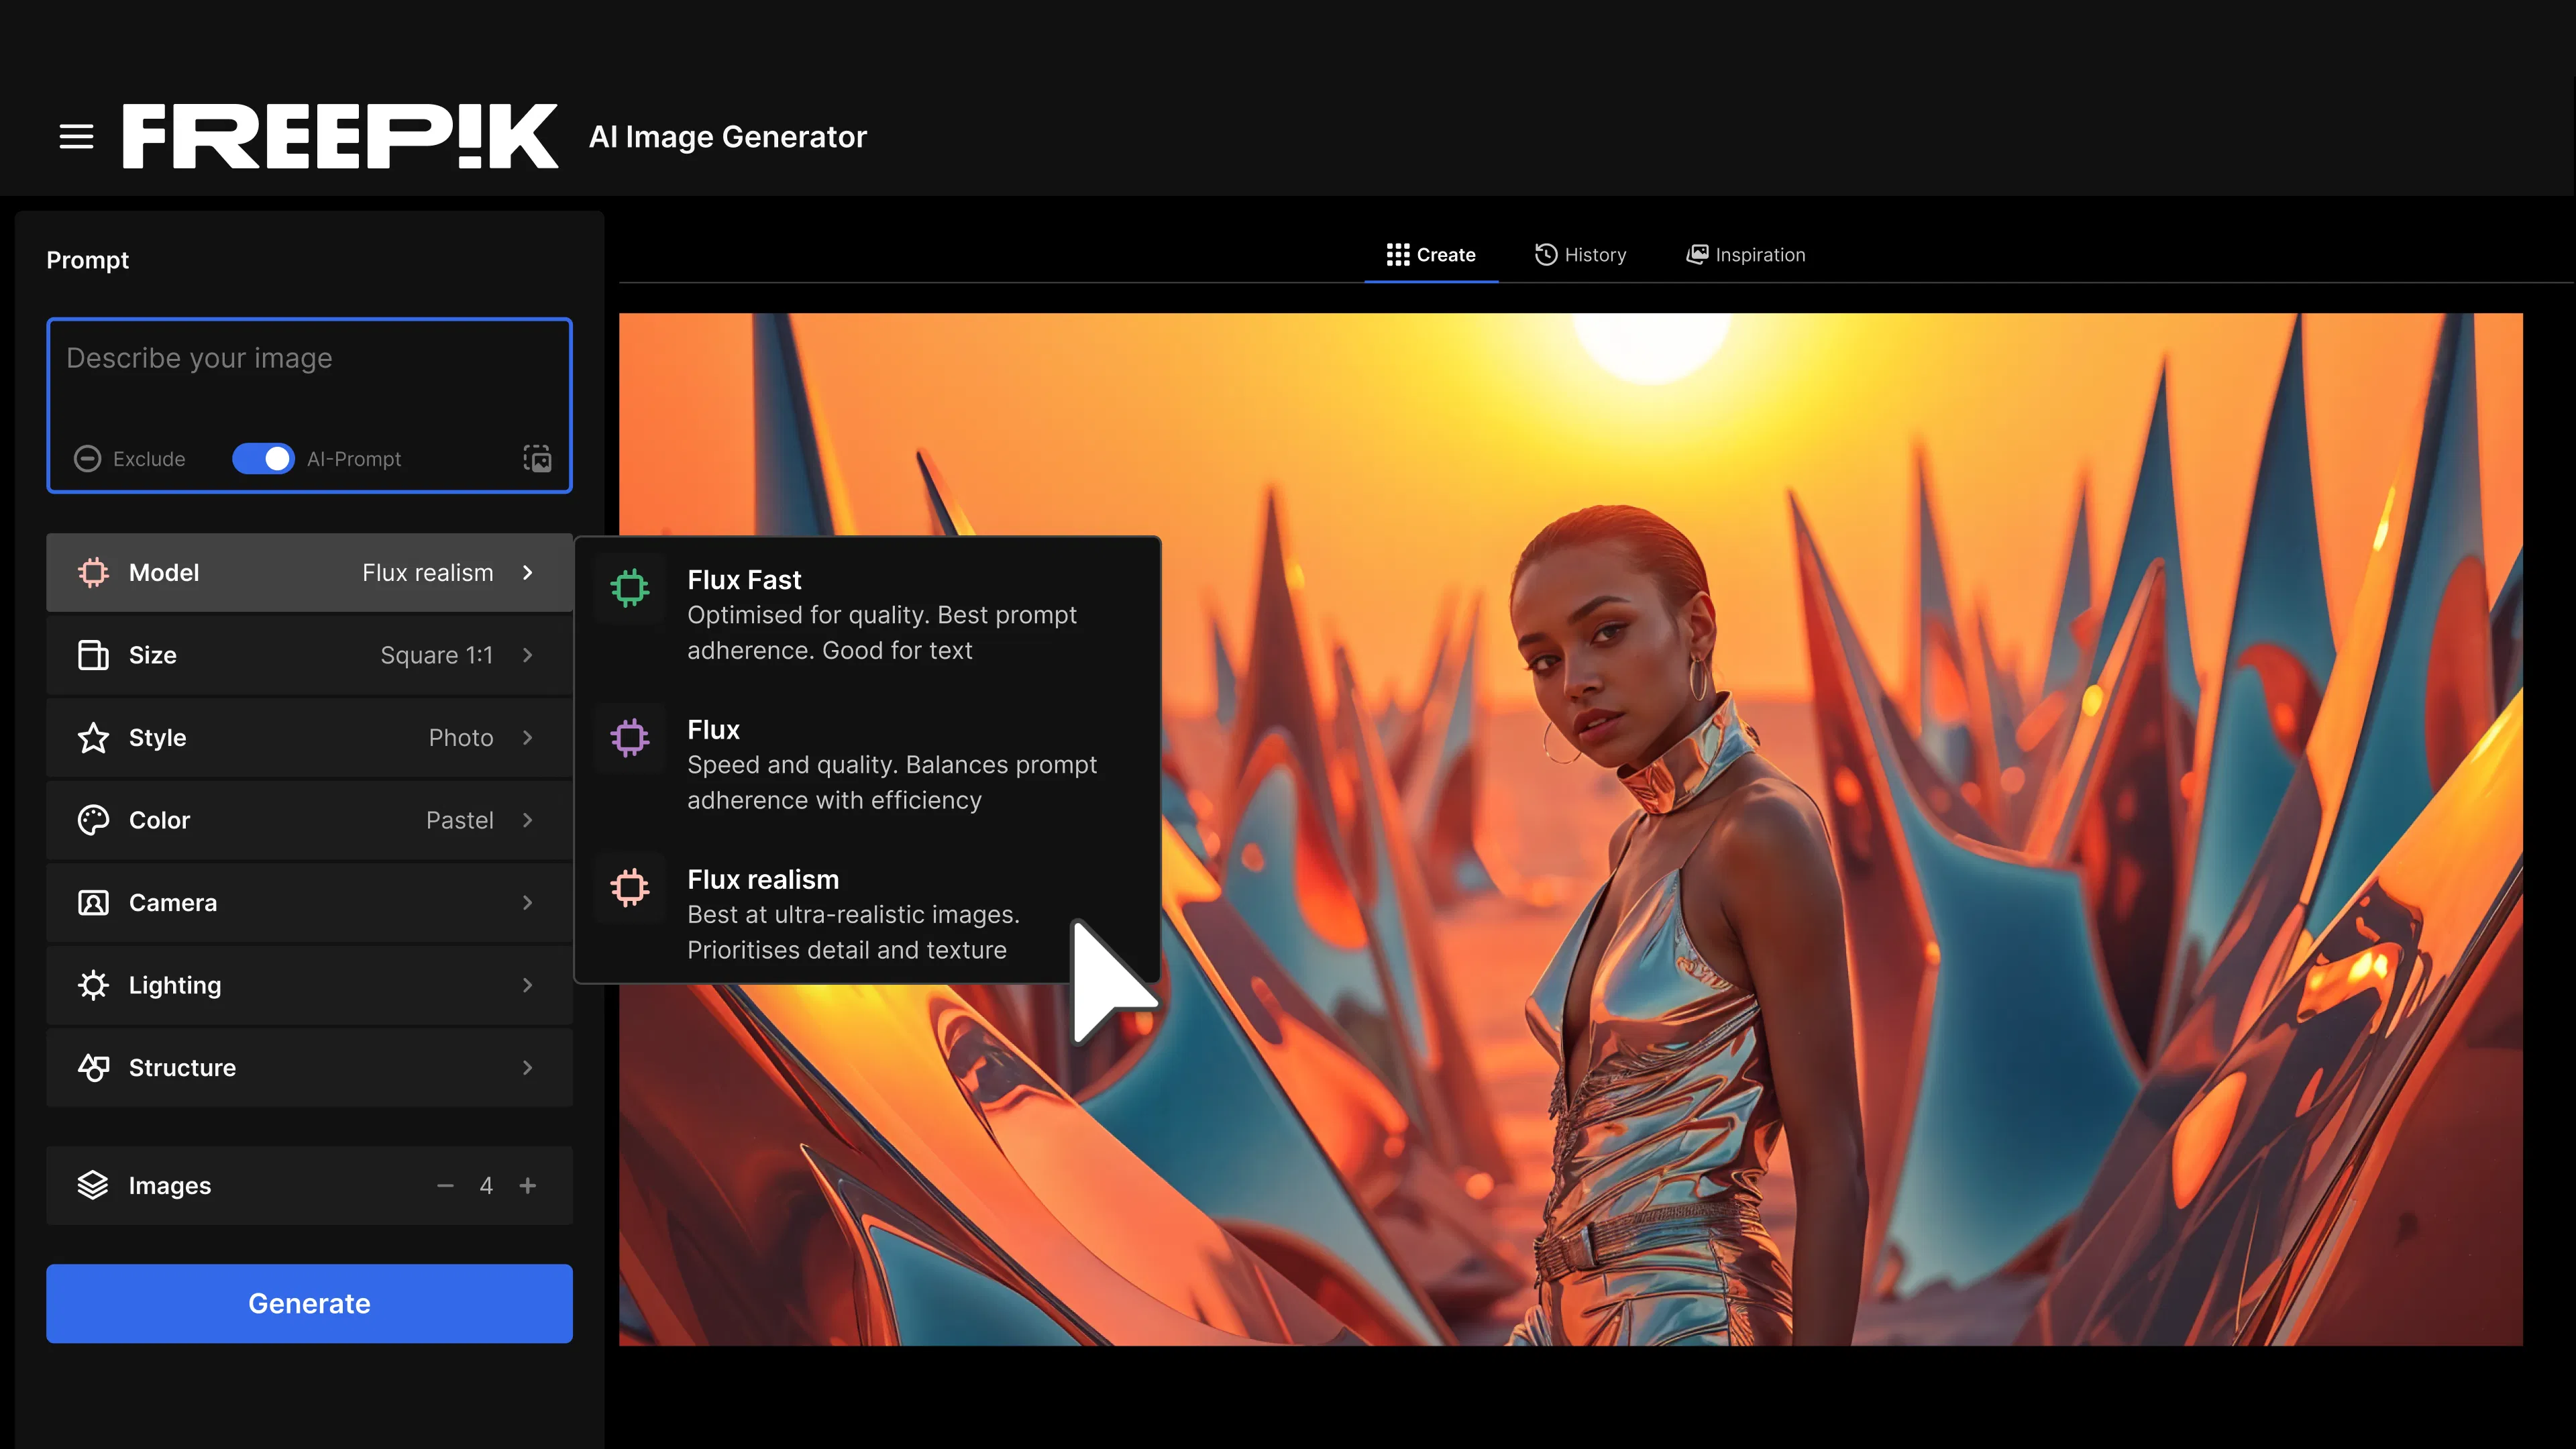Click the Generate button
Screen dimensions: 2576x1449
(x=309, y=1303)
